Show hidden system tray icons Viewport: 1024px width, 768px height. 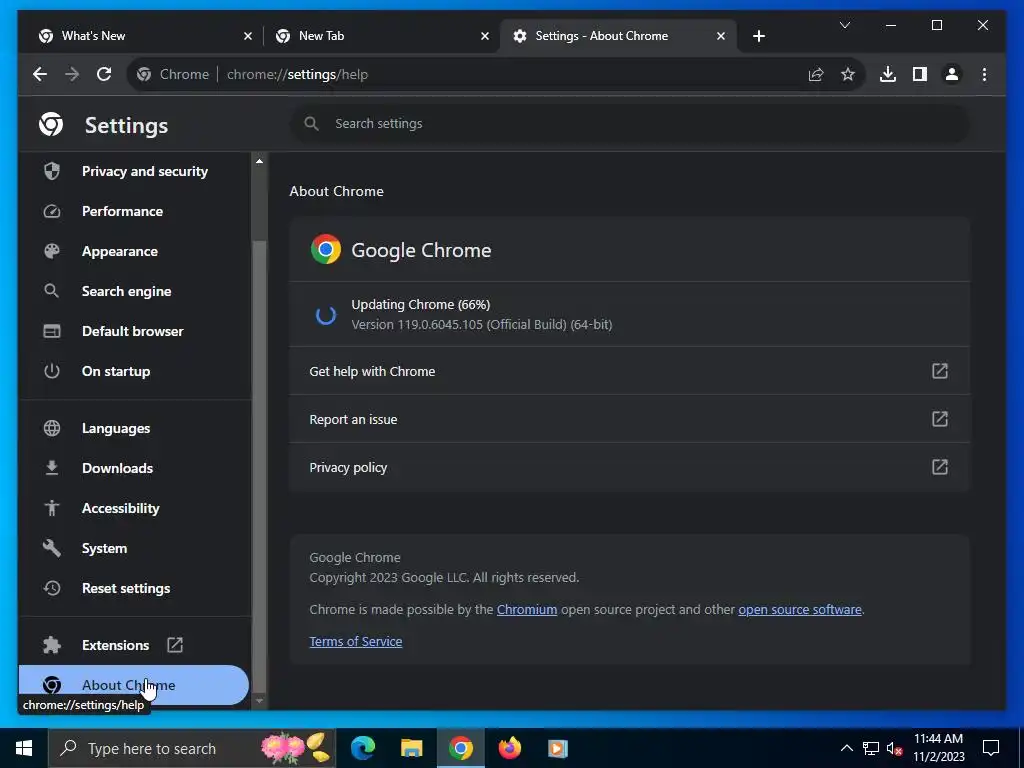pos(846,748)
